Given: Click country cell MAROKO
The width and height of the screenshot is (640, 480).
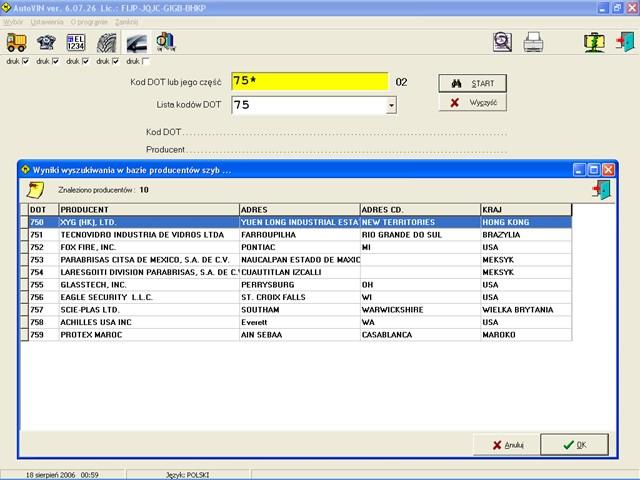Looking at the screenshot, I should [x=526, y=335].
